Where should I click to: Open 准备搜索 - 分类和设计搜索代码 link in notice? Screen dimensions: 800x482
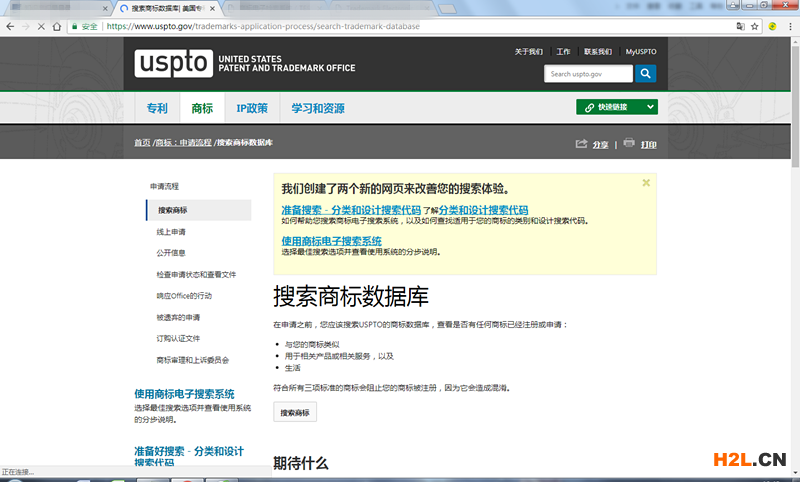coord(351,210)
